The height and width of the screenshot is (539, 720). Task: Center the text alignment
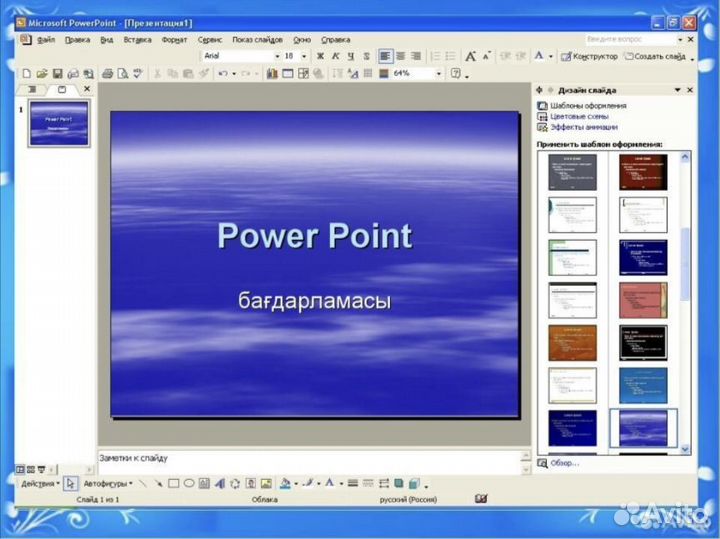tap(401, 56)
